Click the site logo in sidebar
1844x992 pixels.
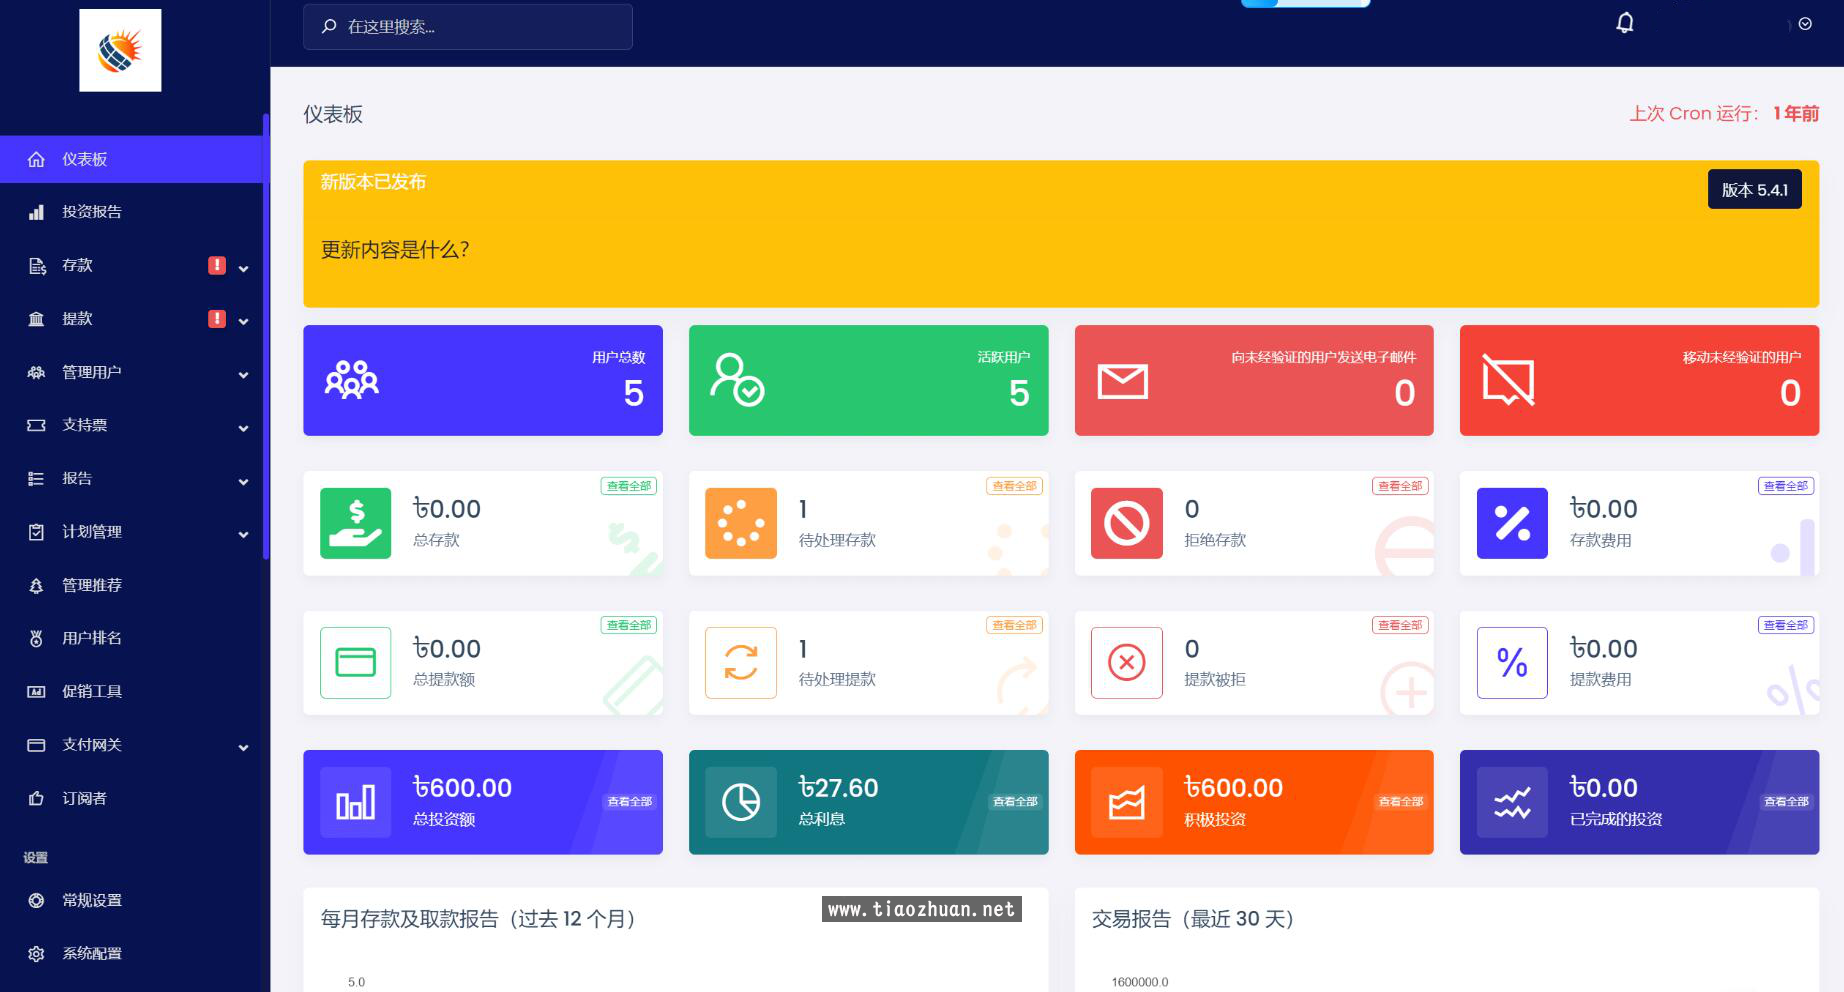tap(120, 50)
